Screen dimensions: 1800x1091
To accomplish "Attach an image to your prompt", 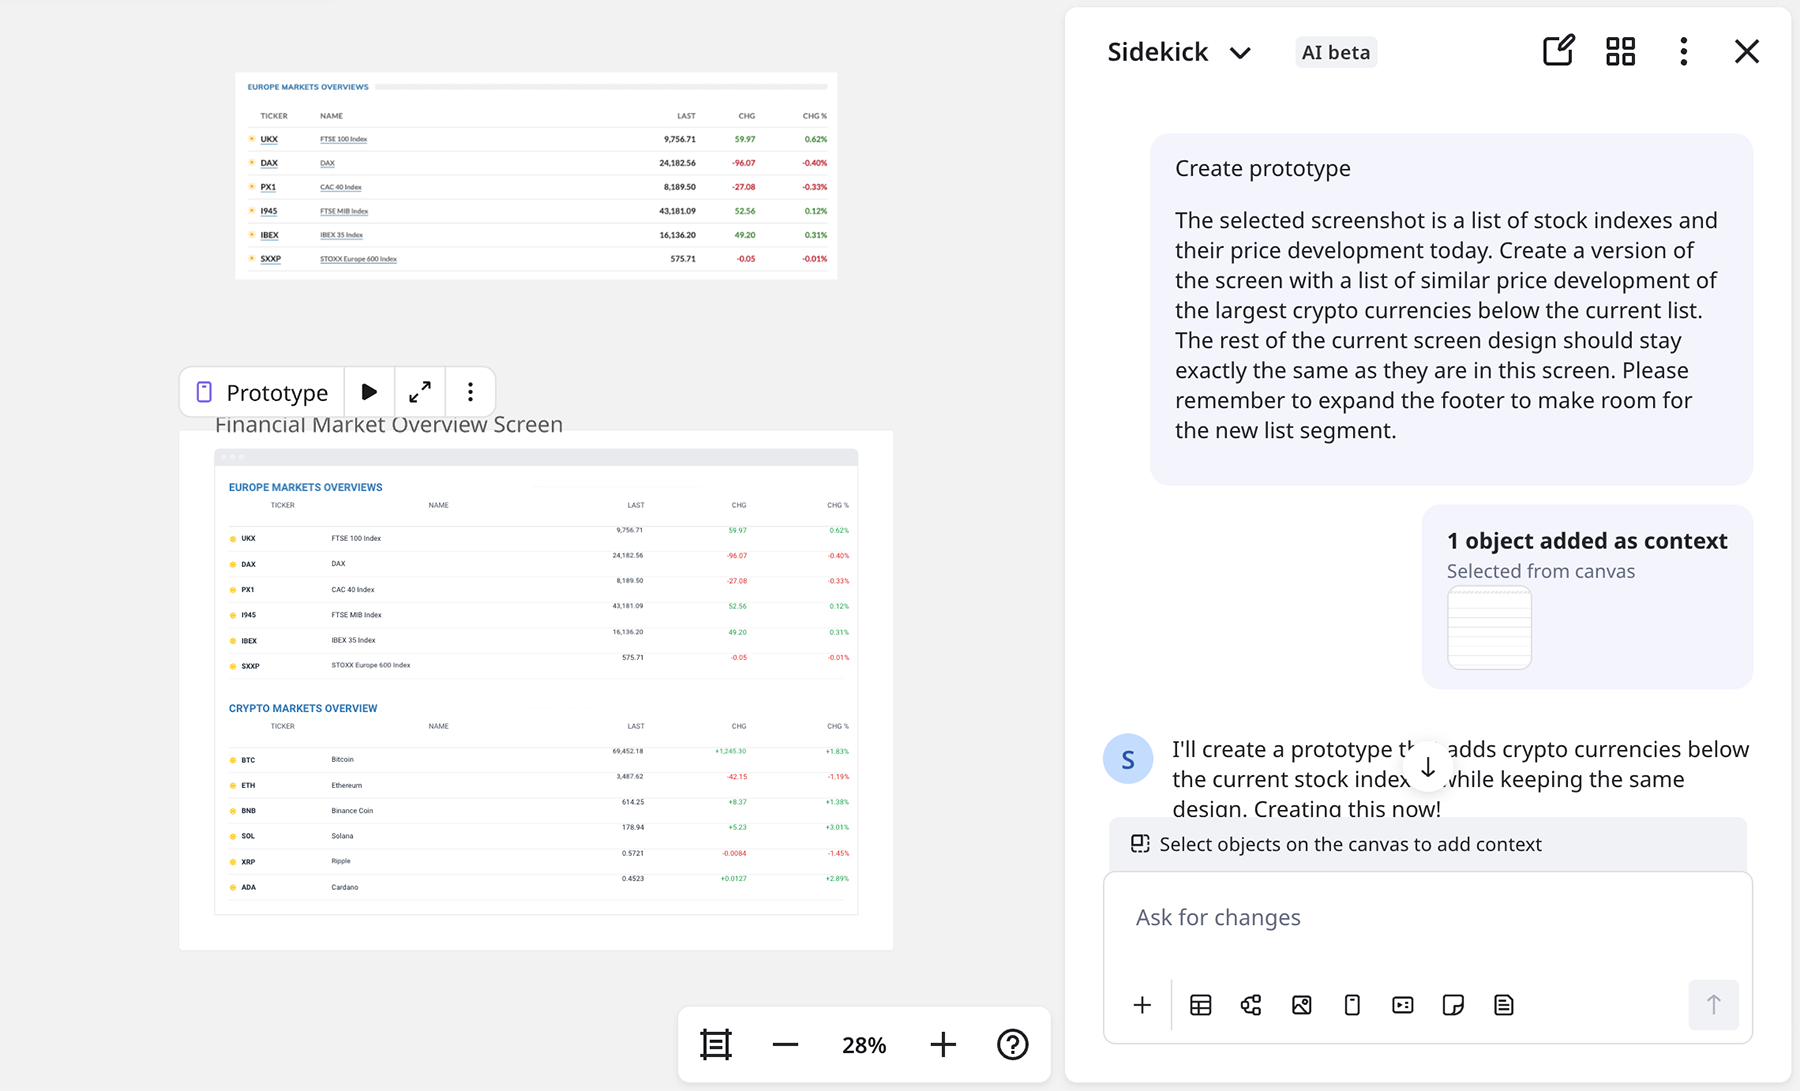I will pos(1301,1005).
